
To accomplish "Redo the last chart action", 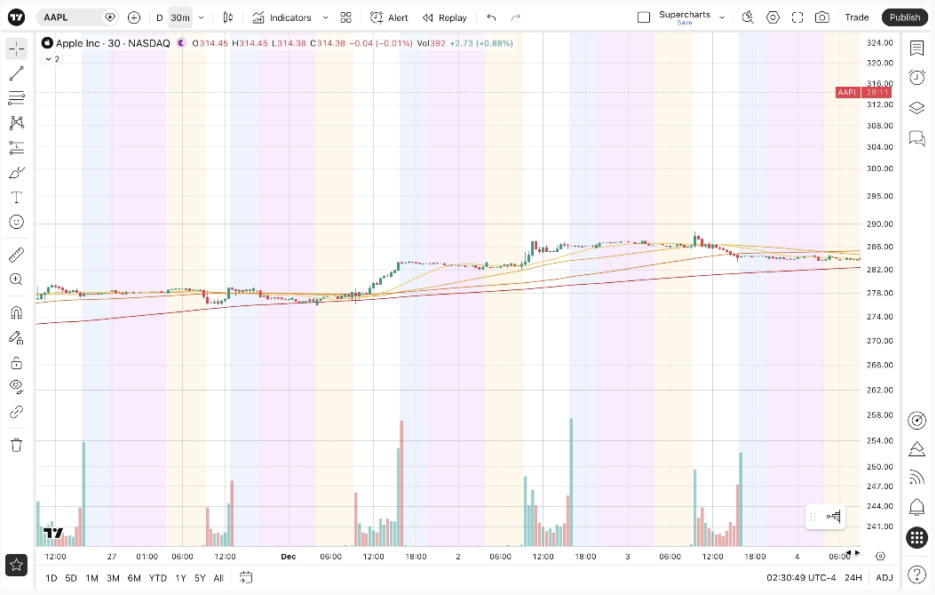I will 516,17.
